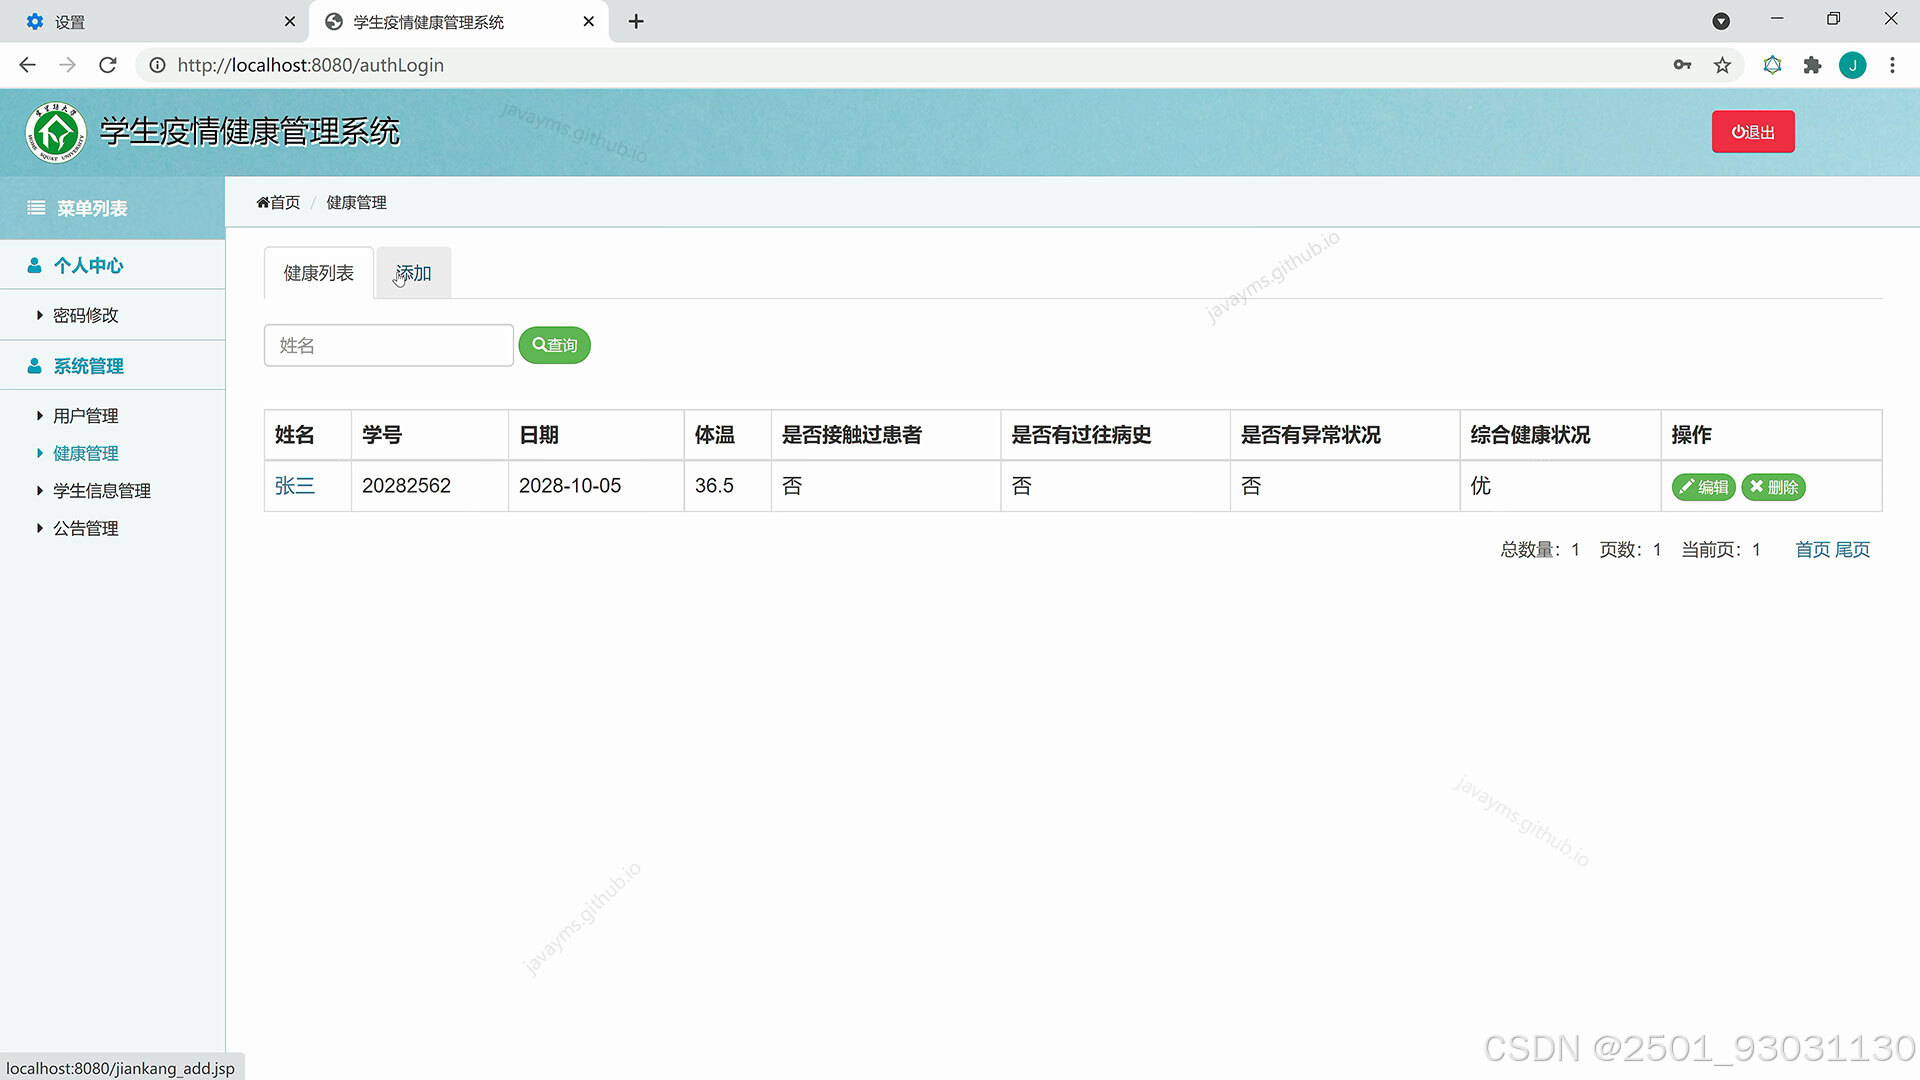Click the student number 20282562 cell
This screenshot has height=1080, width=1920.
pos(429,486)
